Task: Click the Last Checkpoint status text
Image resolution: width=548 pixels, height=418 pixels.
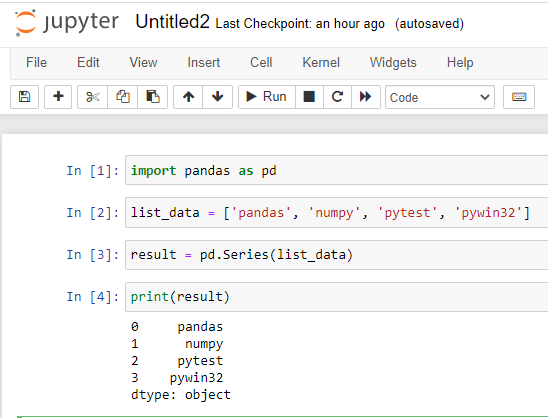Action: tap(300, 24)
